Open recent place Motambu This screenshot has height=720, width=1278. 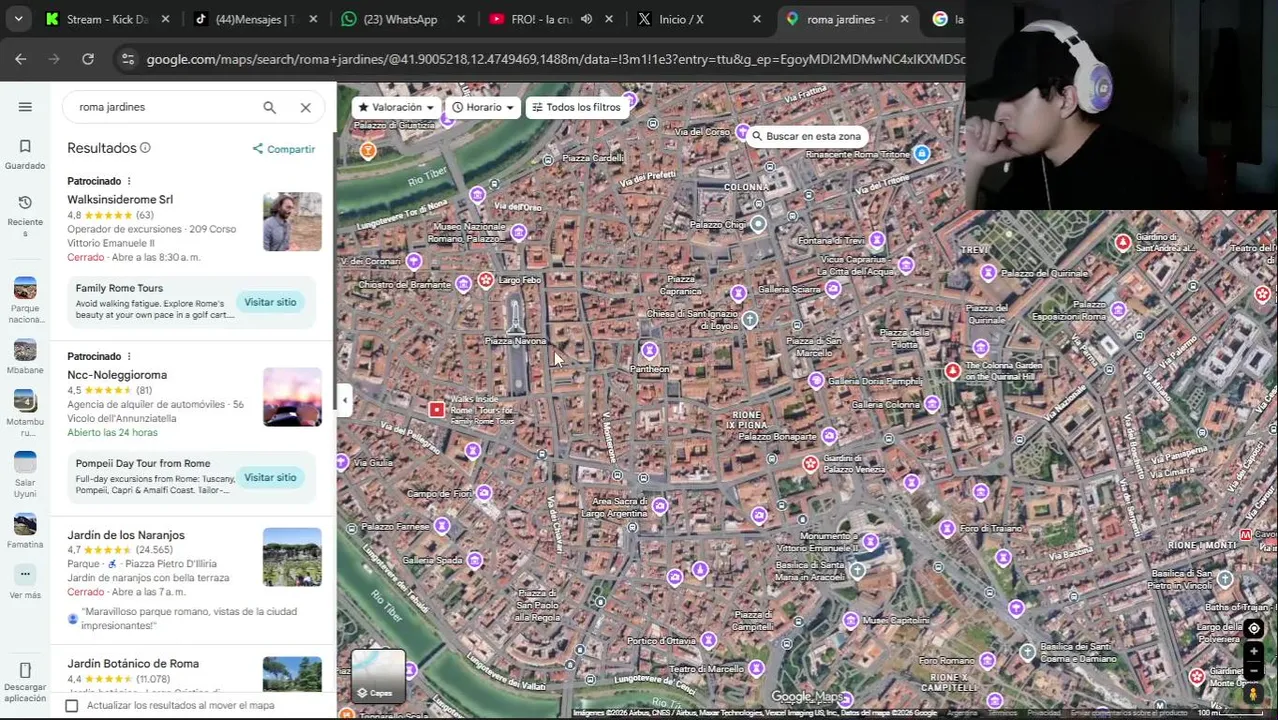click(25, 401)
